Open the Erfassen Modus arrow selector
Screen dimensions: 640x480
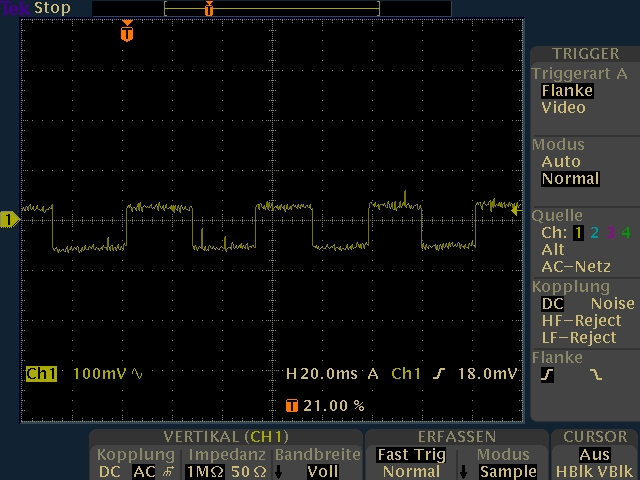463,471
